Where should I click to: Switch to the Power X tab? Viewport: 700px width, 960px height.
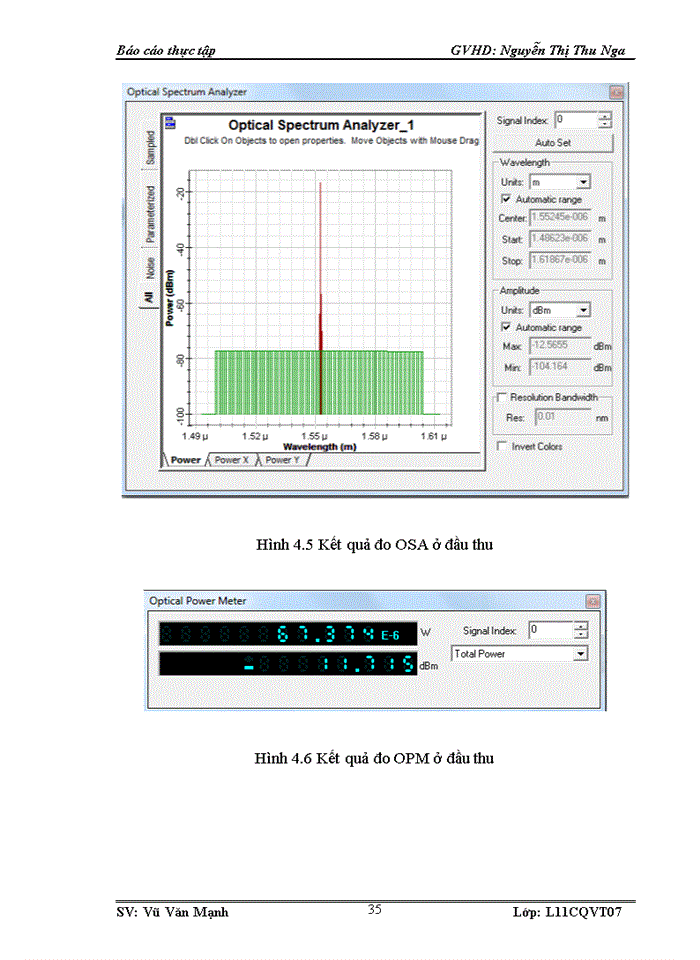[x=232, y=460]
